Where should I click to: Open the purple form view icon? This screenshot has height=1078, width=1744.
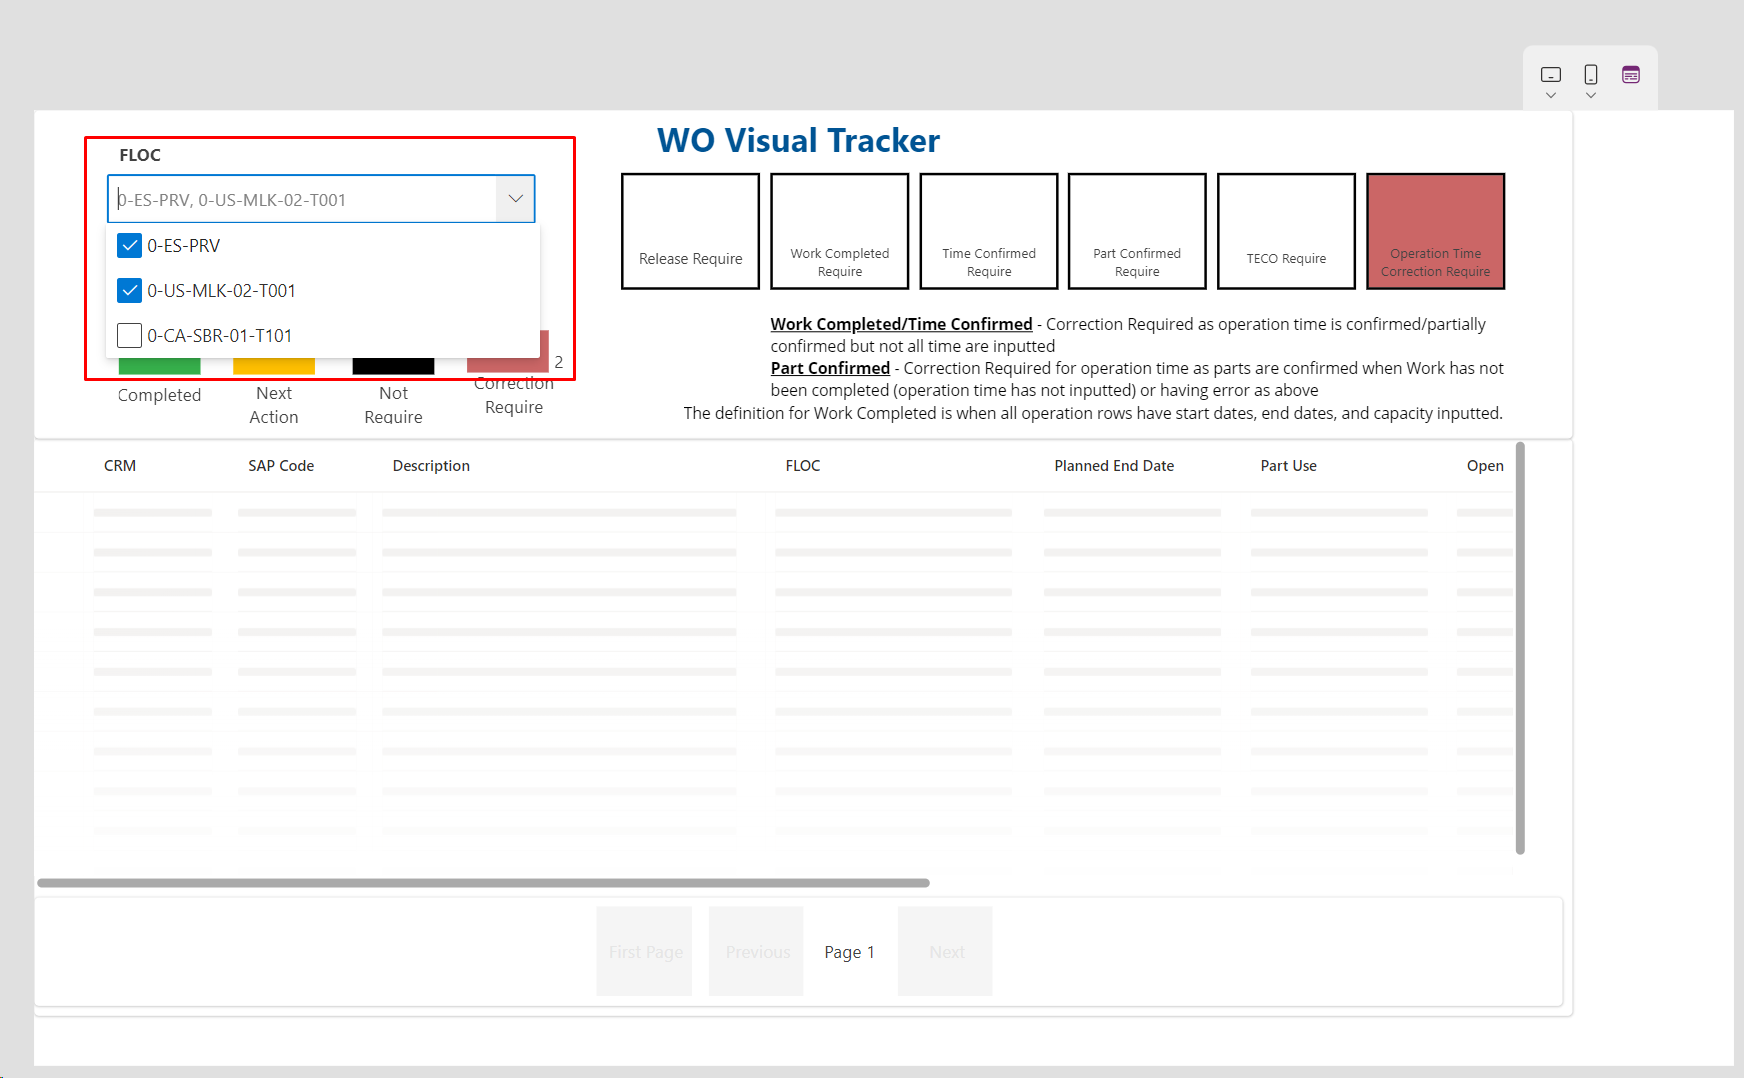pyautogui.click(x=1632, y=73)
